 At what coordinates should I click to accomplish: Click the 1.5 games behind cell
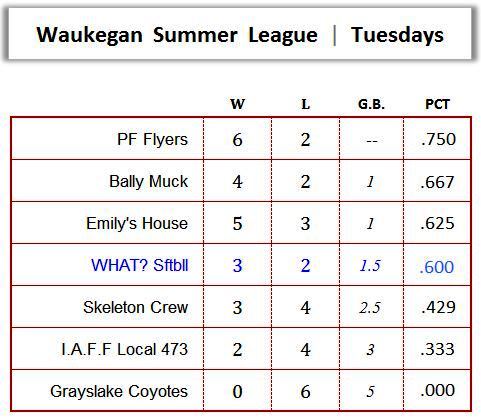(370, 266)
